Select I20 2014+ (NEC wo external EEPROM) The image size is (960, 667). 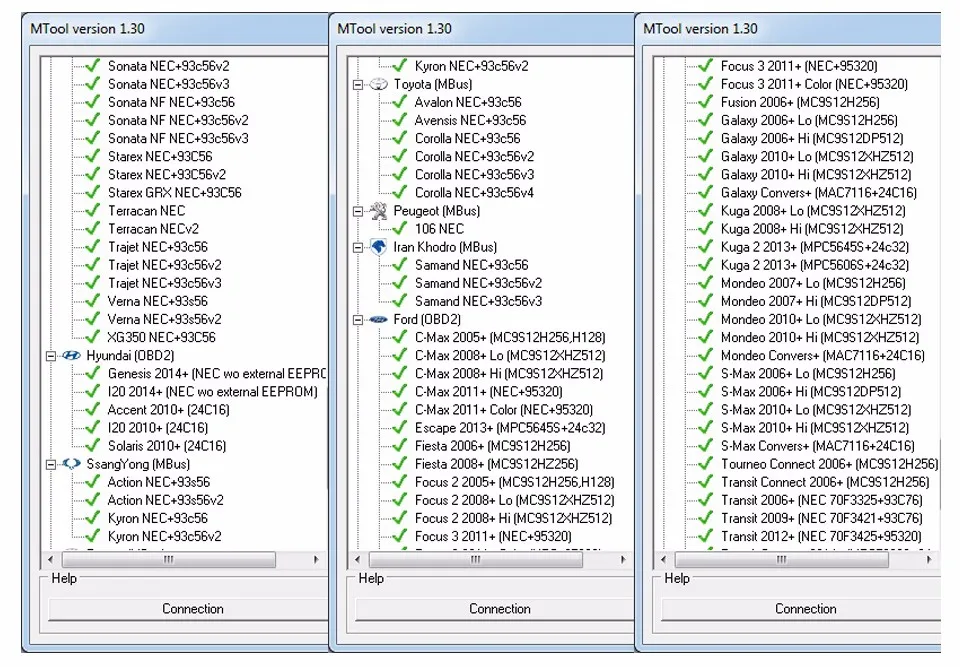tap(212, 391)
